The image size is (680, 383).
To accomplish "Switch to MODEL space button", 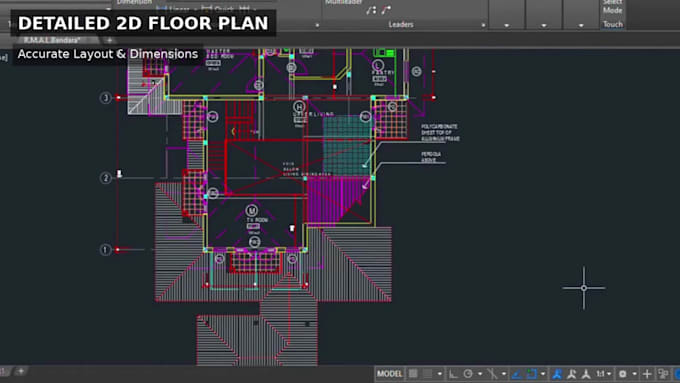I will click(x=389, y=373).
